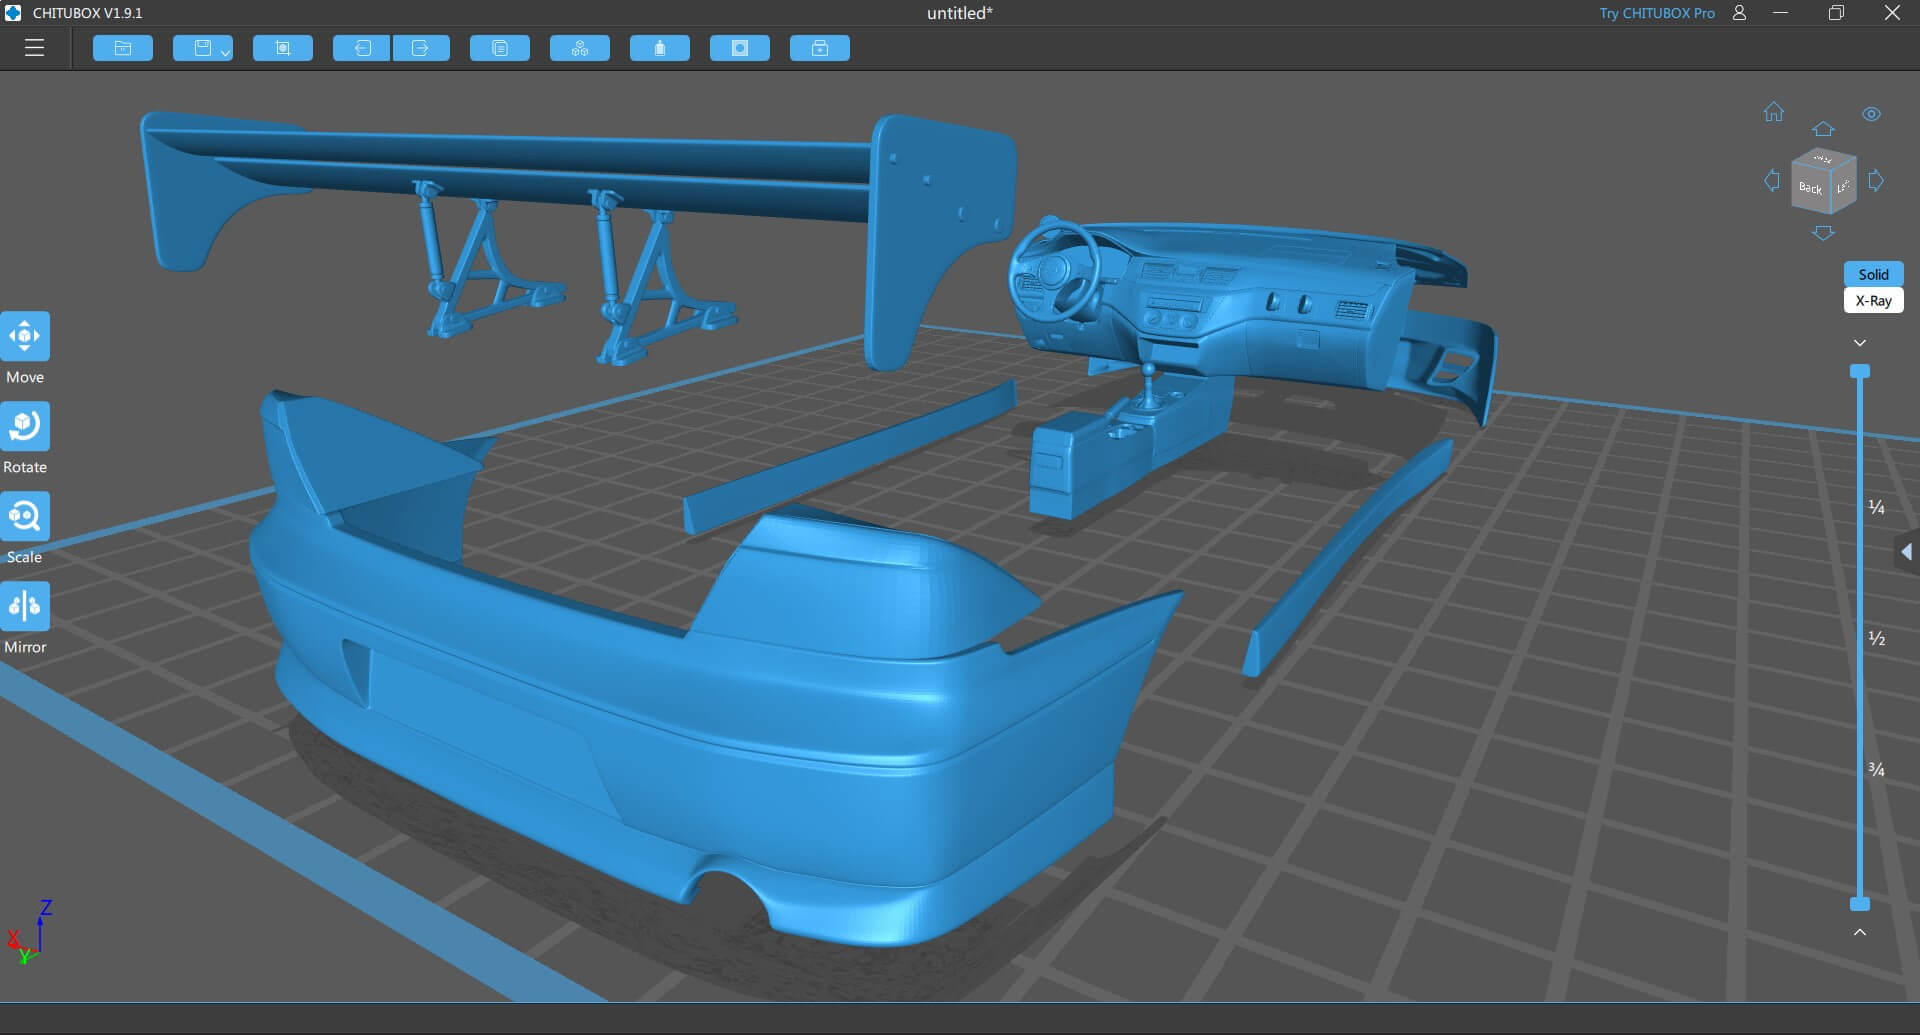
Task: Switch view mode to Solid
Action: click(x=1873, y=274)
